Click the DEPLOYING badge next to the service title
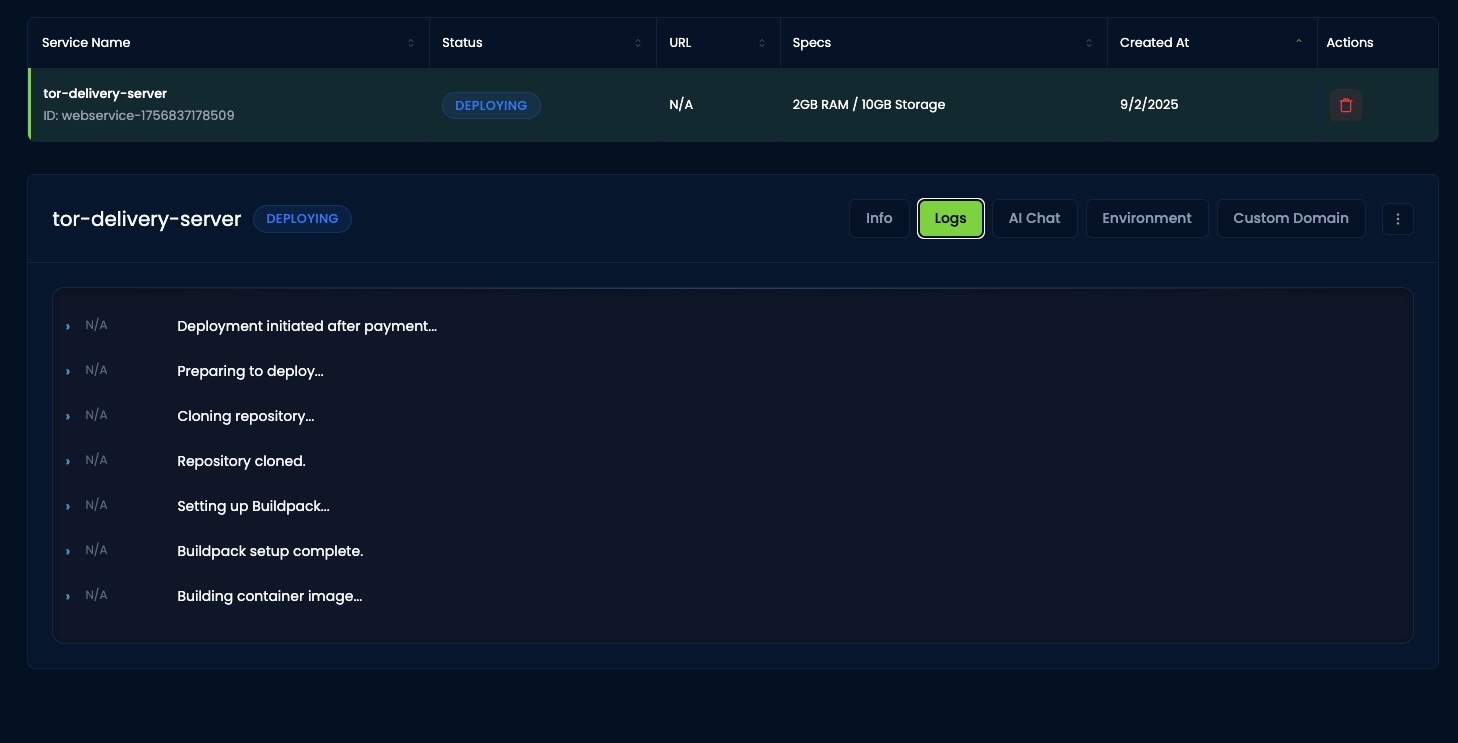Image resolution: width=1458 pixels, height=743 pixels. point(302,218)
